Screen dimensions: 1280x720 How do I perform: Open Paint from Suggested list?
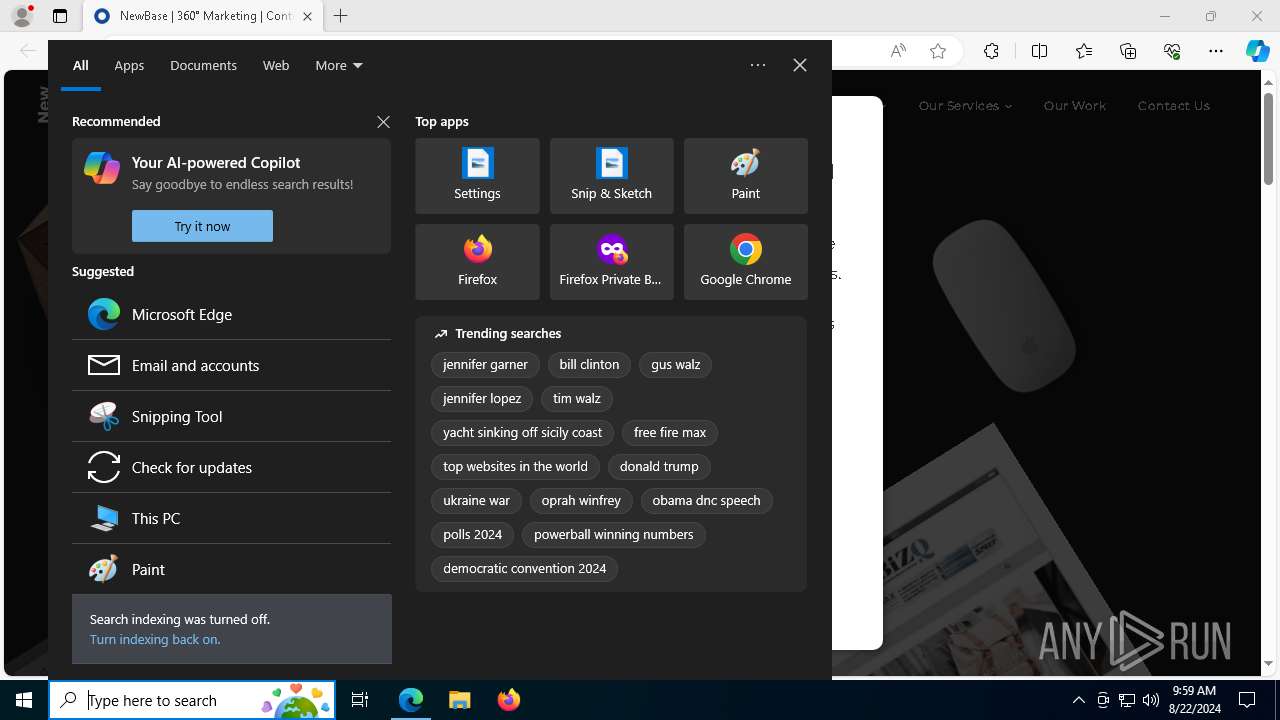pos(231,569)
